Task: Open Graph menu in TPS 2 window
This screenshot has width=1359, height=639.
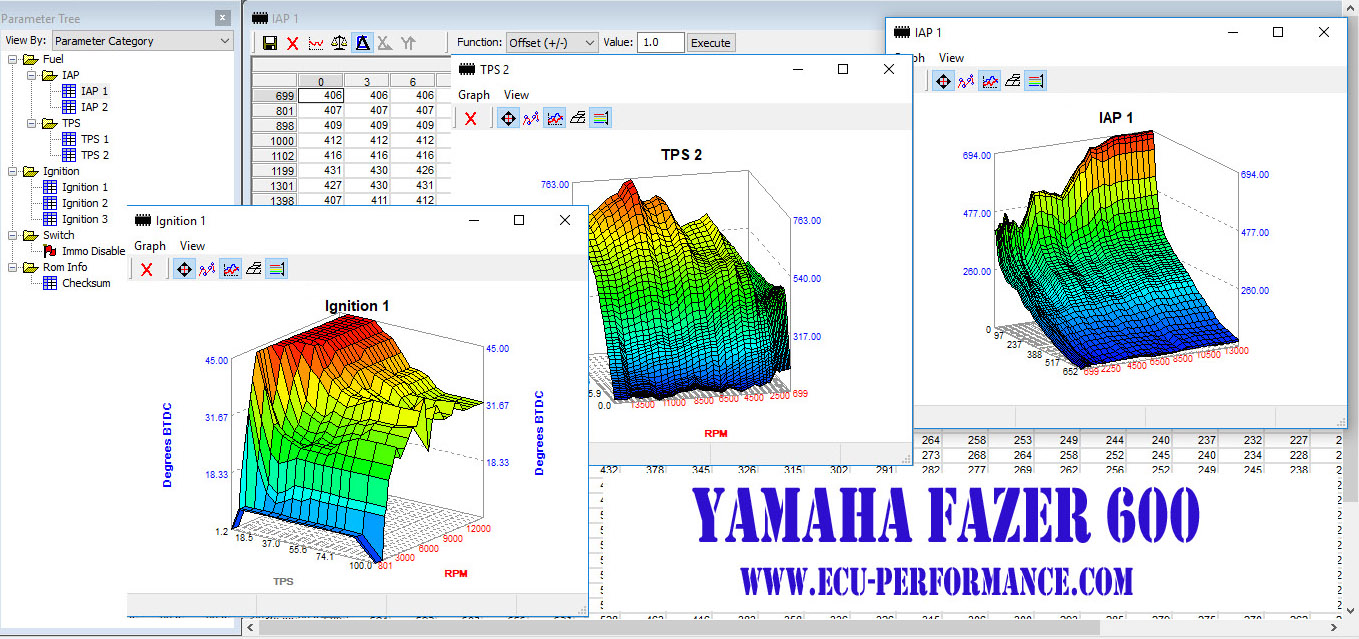Action: click(474, 95)
